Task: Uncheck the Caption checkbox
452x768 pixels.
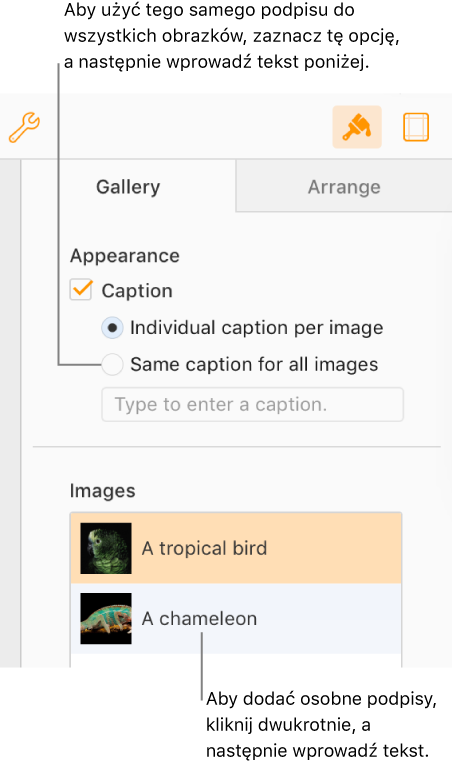Action: (x=81, y=289)
